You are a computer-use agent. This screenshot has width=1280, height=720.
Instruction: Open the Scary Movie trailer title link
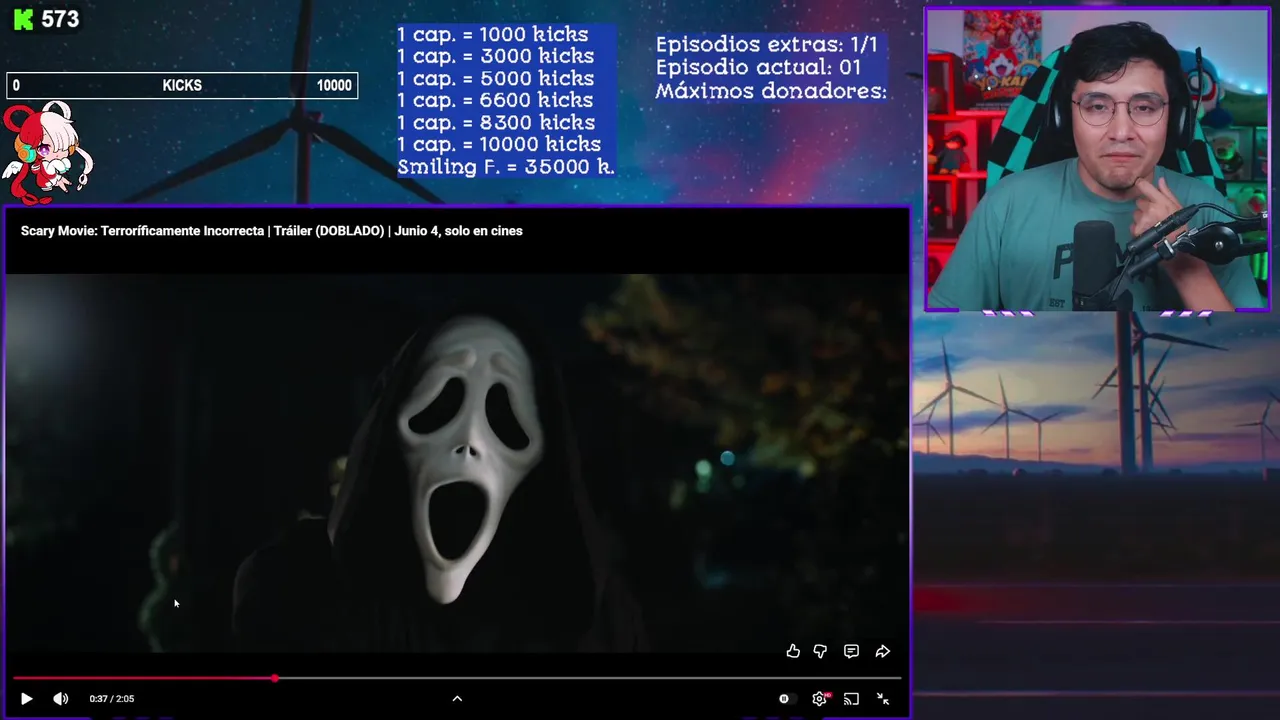[272, 231]
